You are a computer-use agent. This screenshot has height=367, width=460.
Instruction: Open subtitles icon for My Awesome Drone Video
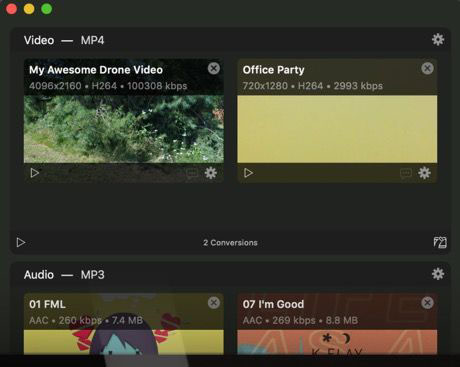pos(192,173)
